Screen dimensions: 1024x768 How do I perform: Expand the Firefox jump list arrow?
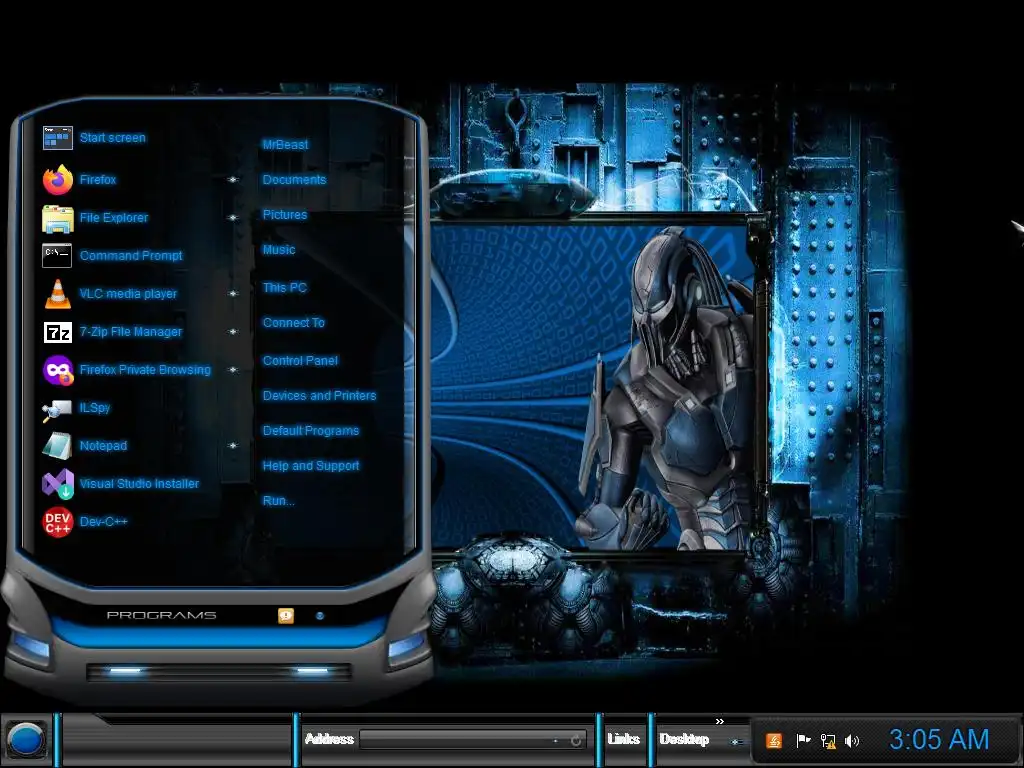click(x=232, y=180)
